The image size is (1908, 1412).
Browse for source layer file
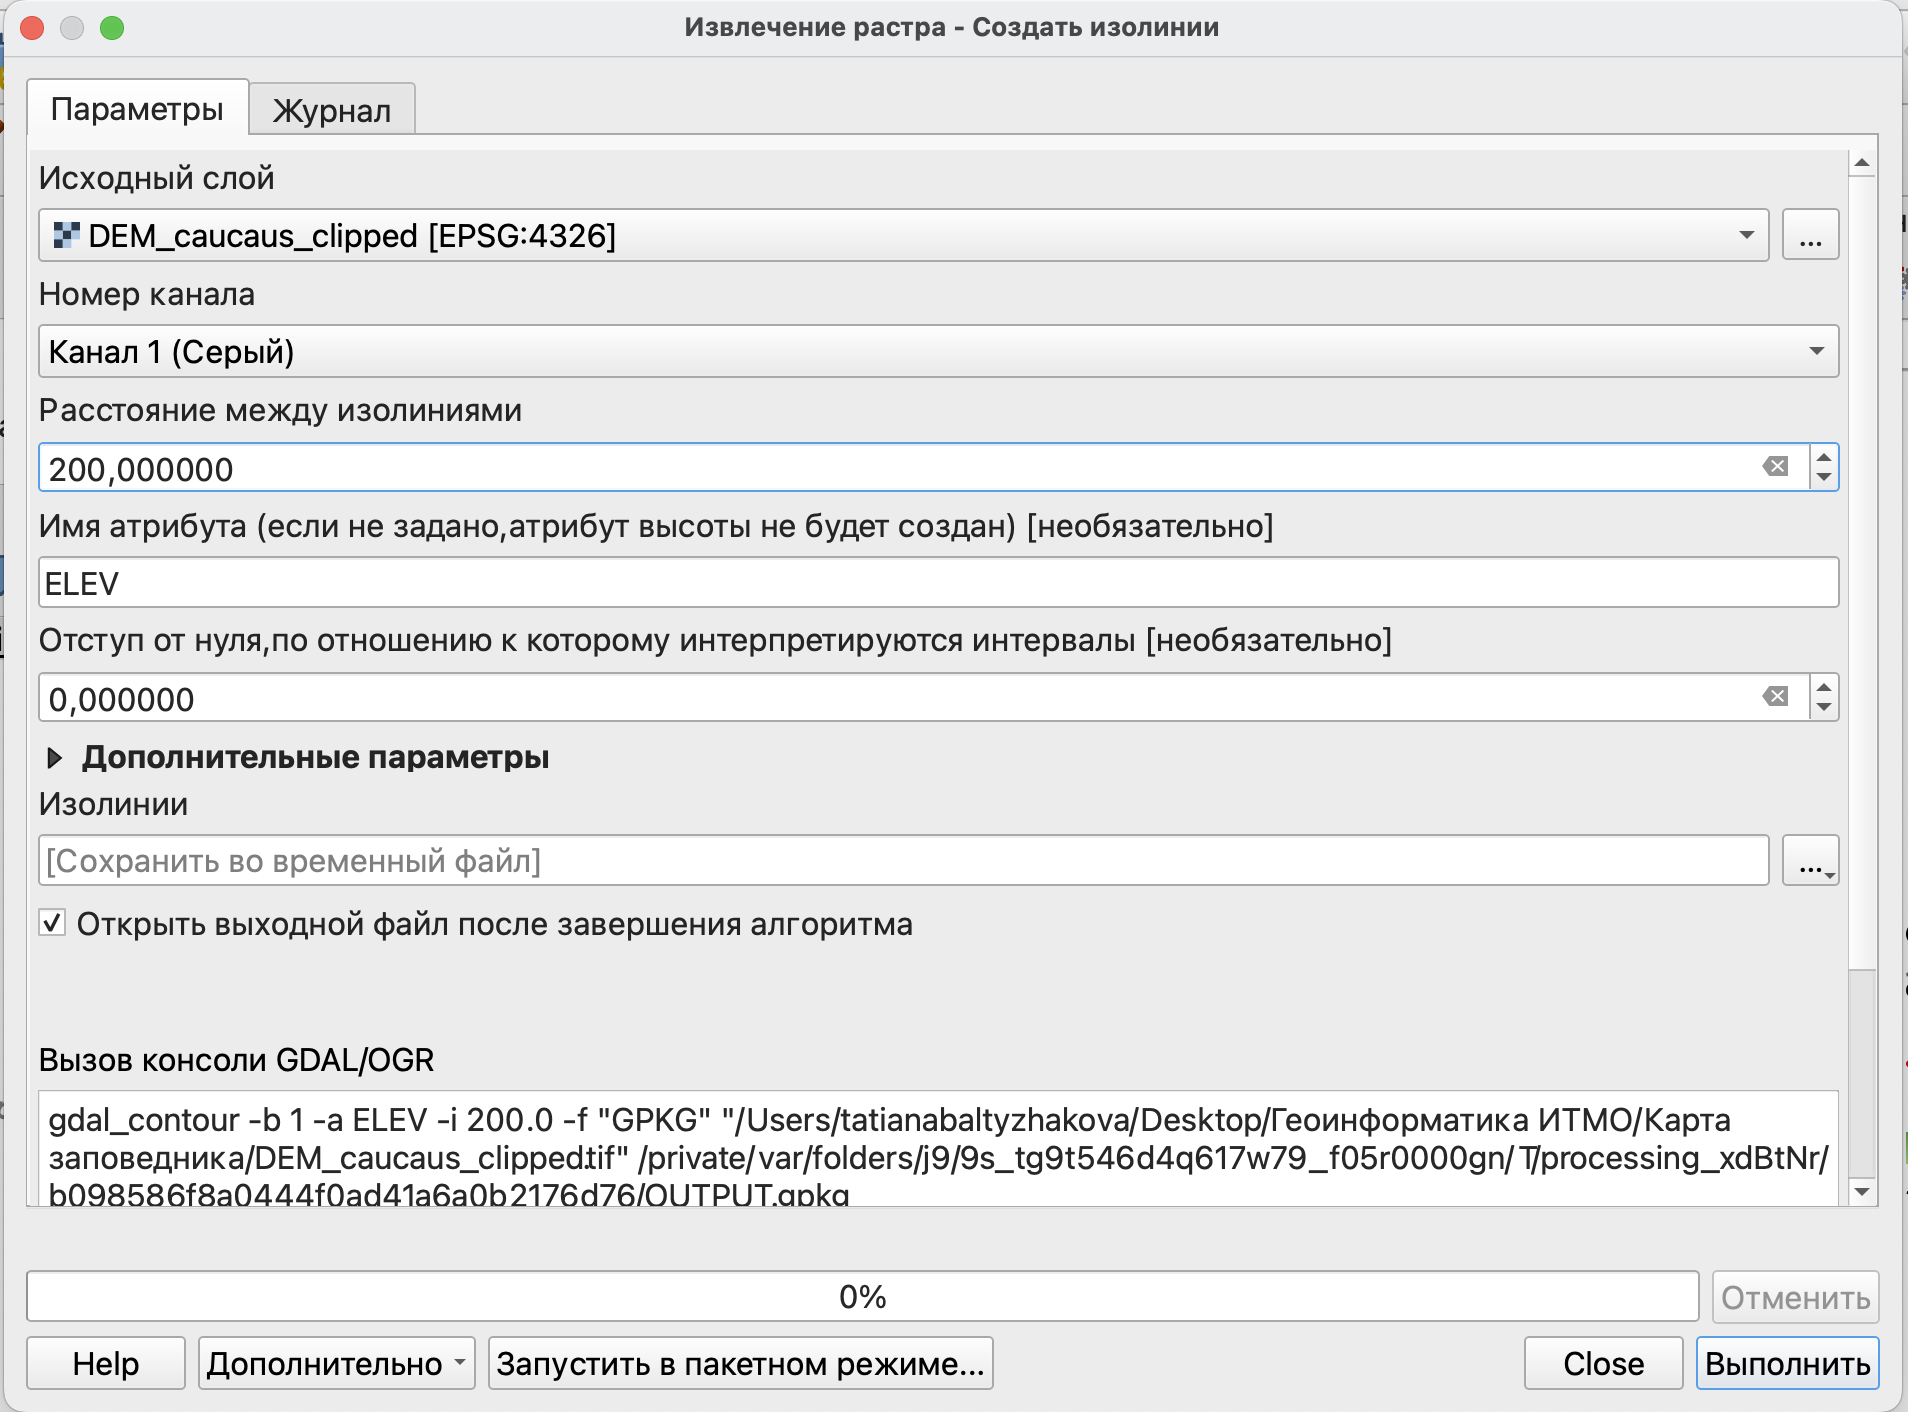point(1810,236)
